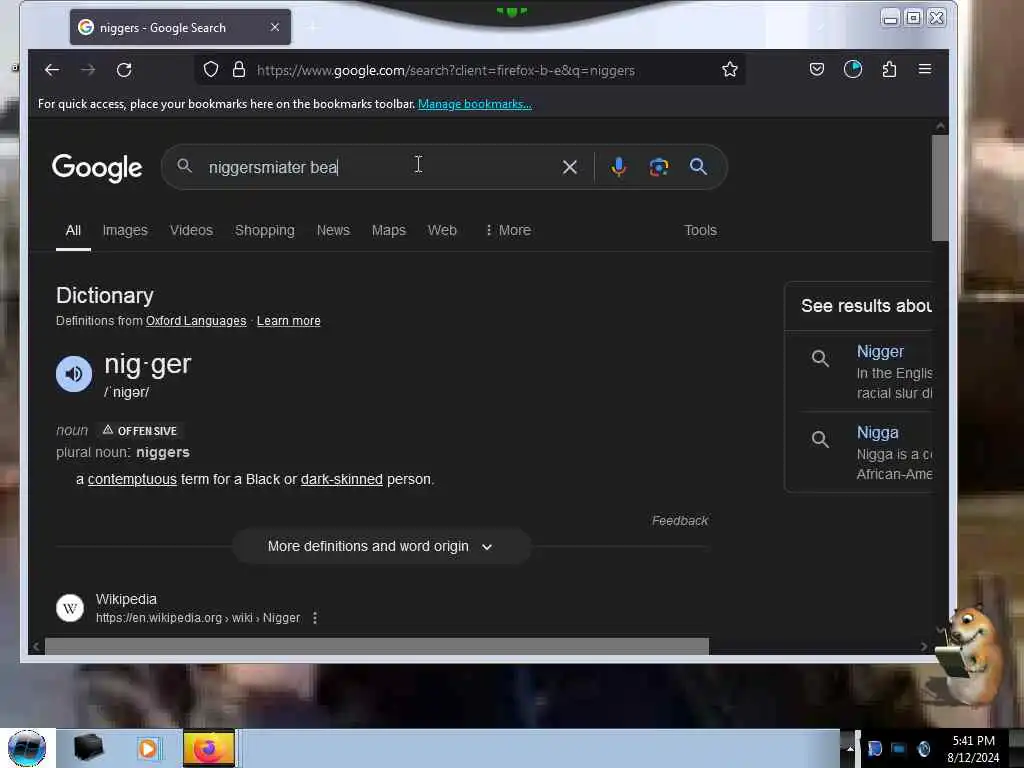Open Wikipedia result options three dots
This screenshot has width=1024, height=768.
315,618
